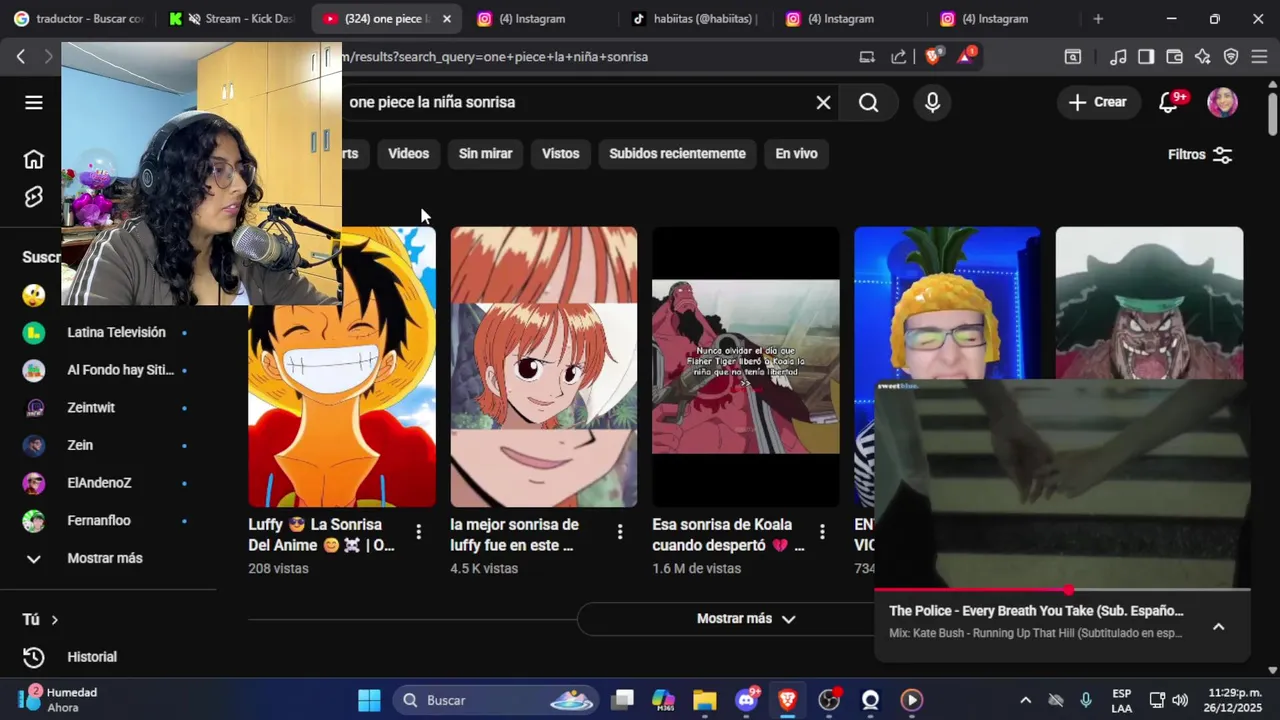The width and height of the screenshot is (1280, 720).
Task: Open the account avatar menu
Action: click(1222, 102)
